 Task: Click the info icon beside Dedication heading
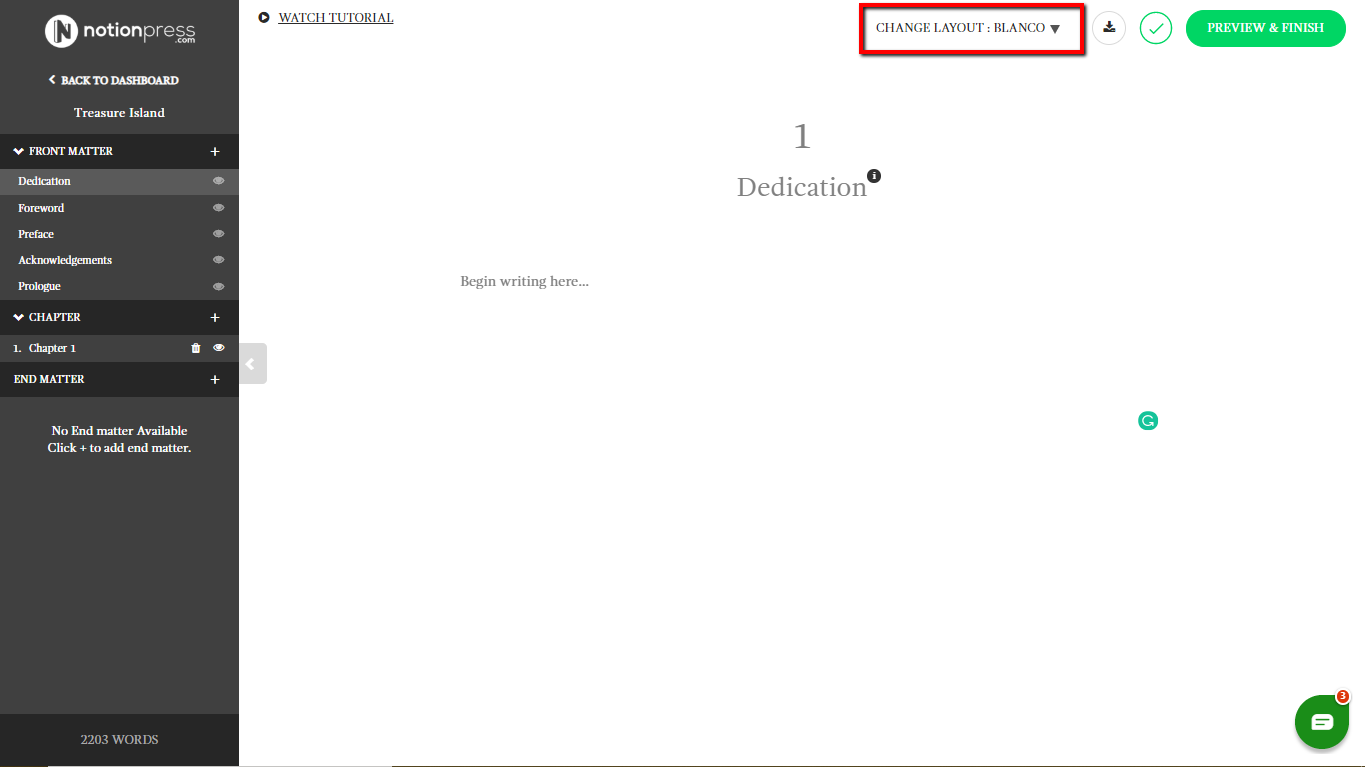pyautogui.click(x=874, y=176)
